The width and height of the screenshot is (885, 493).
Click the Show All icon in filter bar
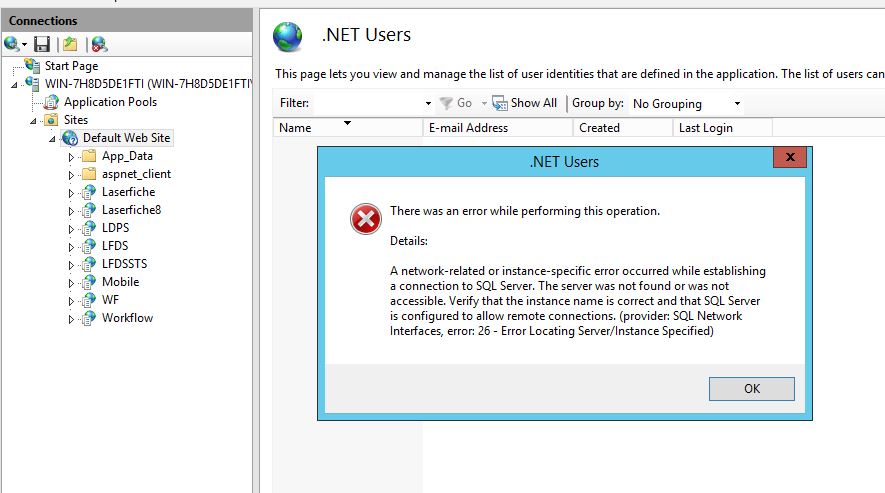500,103
